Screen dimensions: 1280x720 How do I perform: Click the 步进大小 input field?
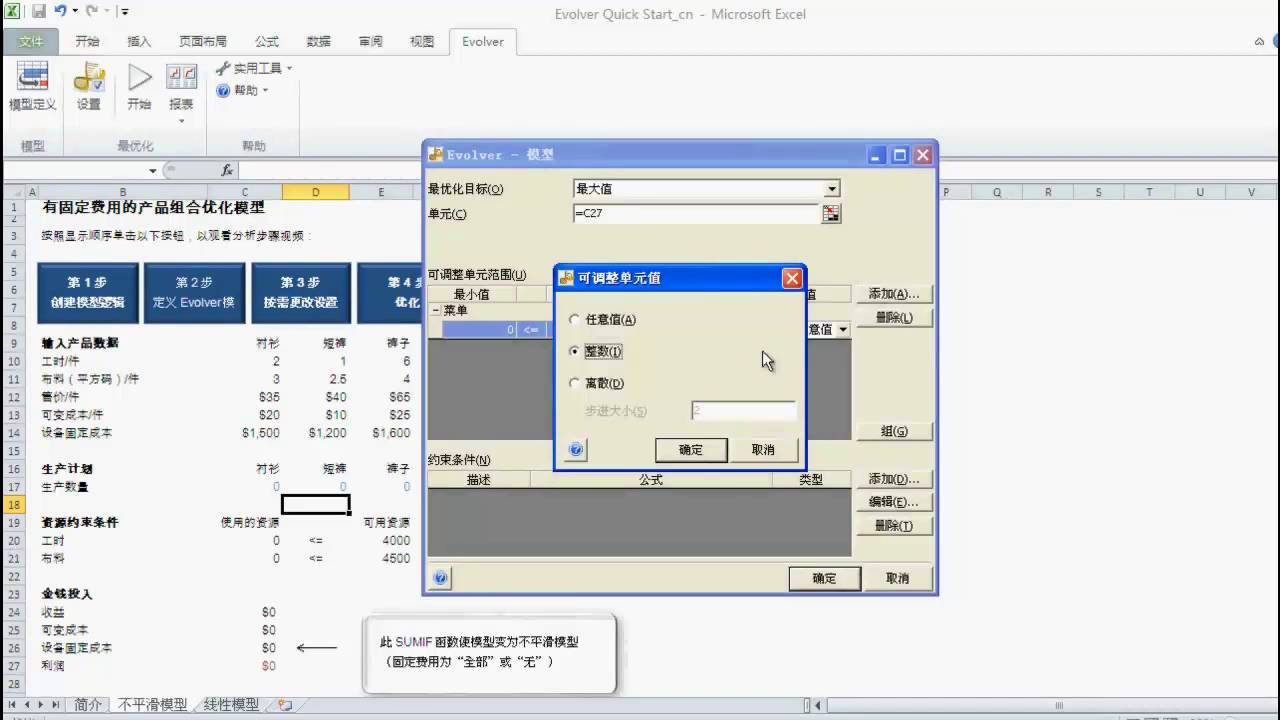coord(744,411)
